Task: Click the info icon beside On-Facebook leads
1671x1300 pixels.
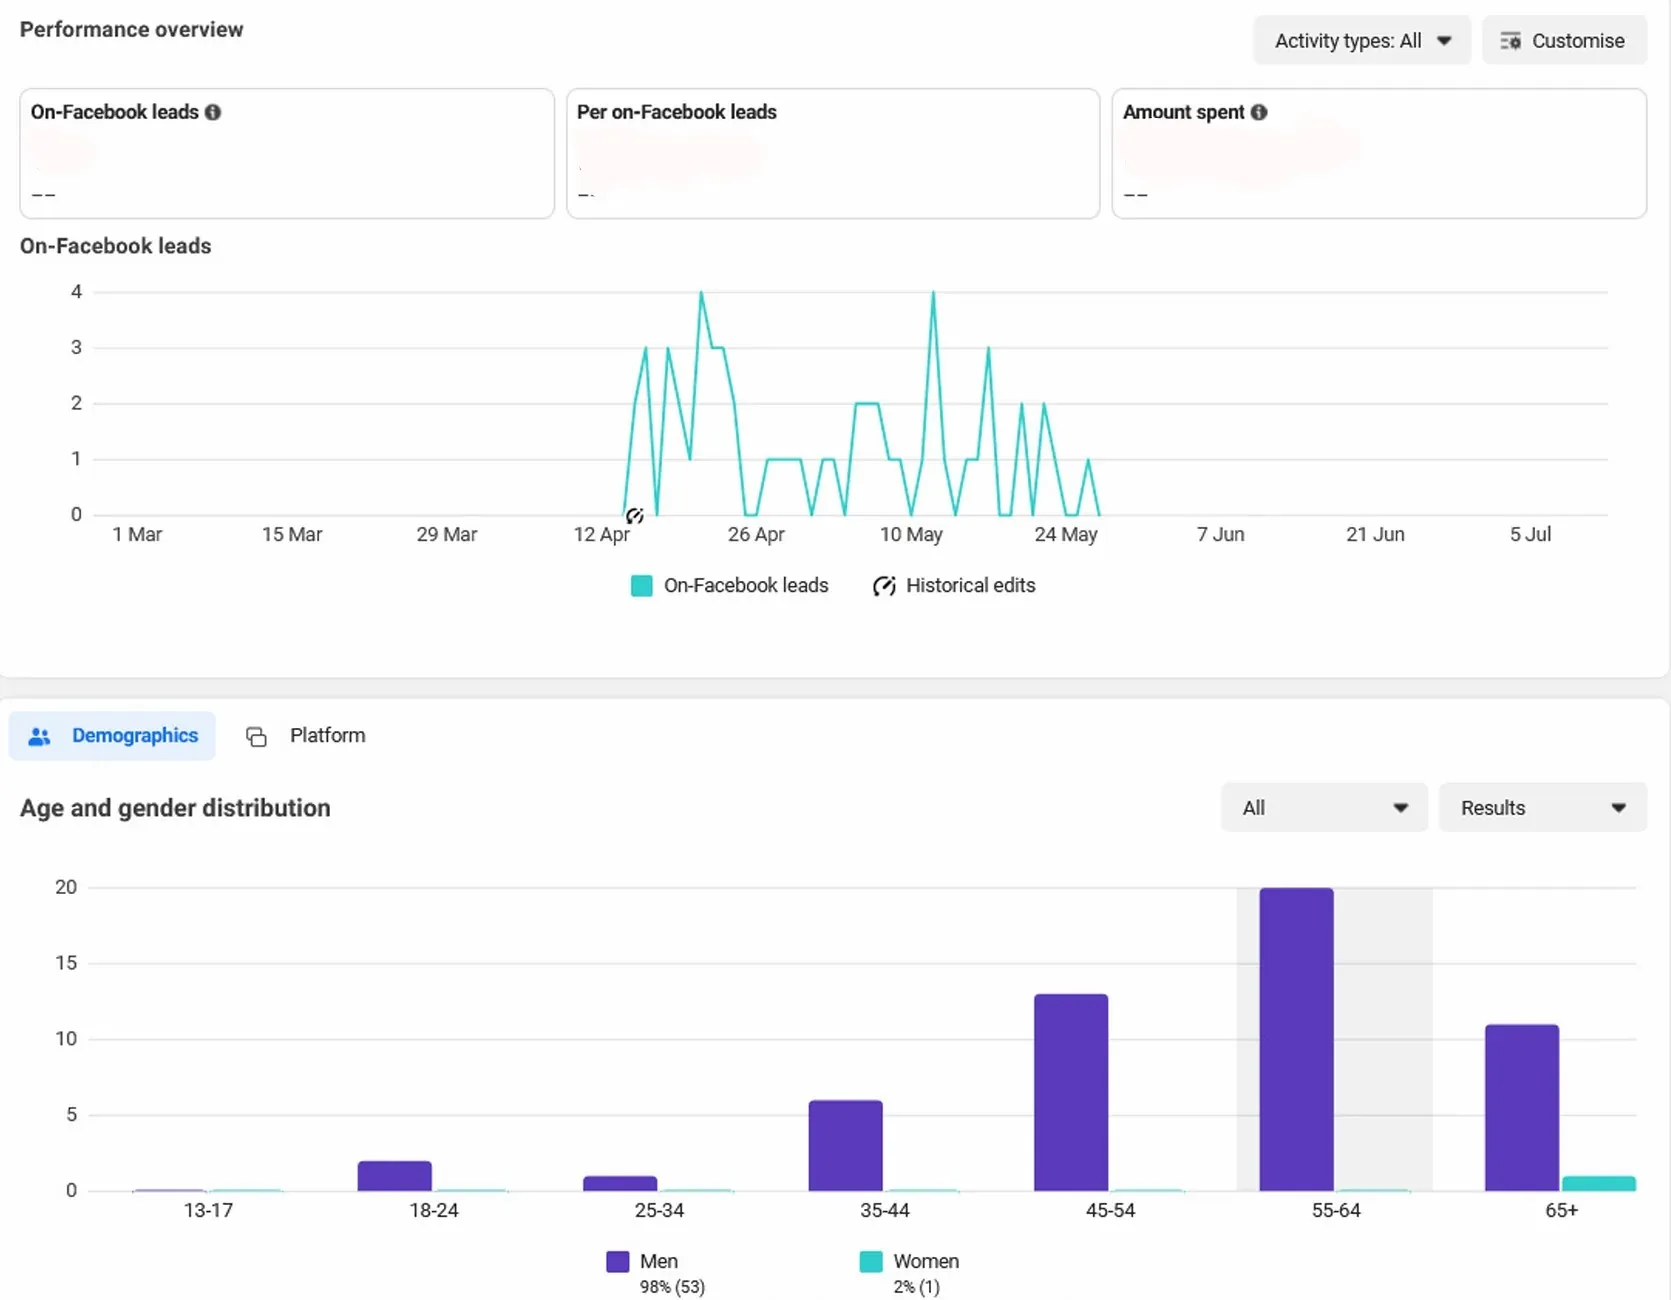Action: [213, 112]
